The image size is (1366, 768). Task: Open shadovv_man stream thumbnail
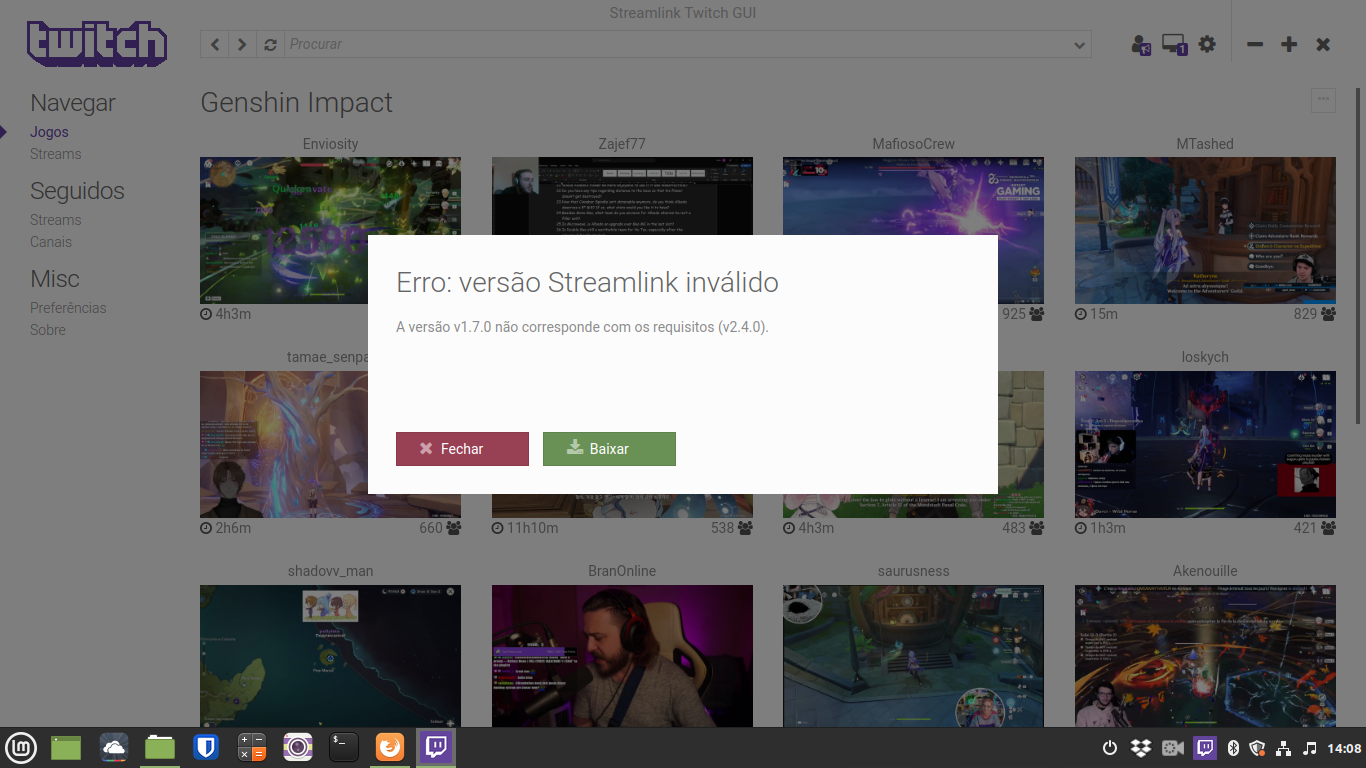click(x=330, y=656)
